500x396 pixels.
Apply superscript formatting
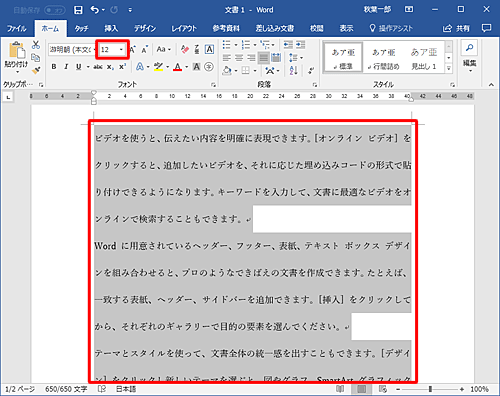[122, 67]
